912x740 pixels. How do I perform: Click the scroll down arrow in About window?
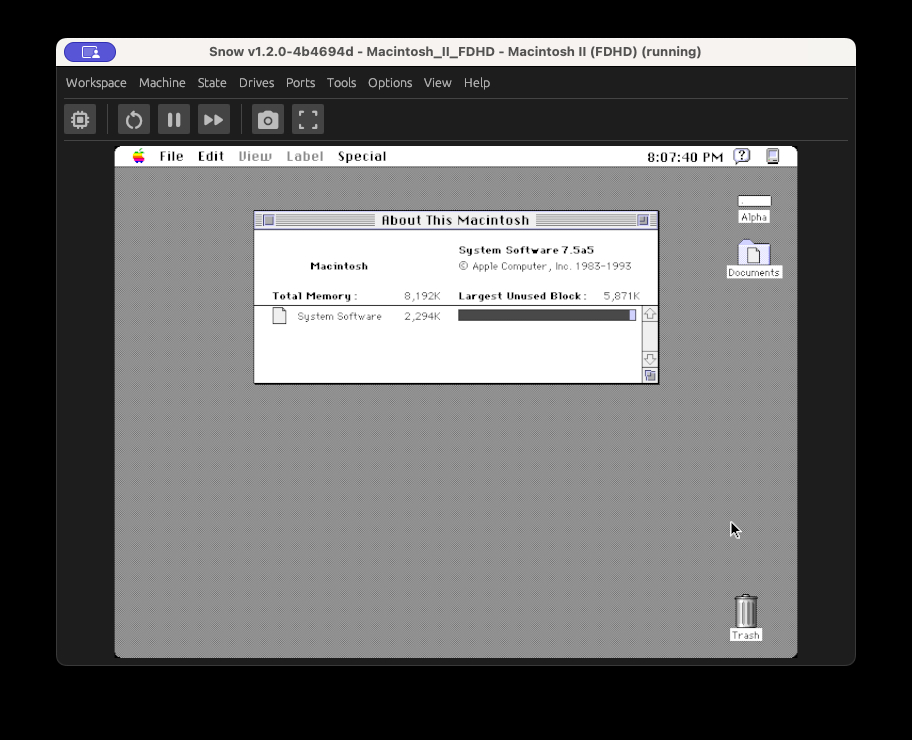click(650, 358)
